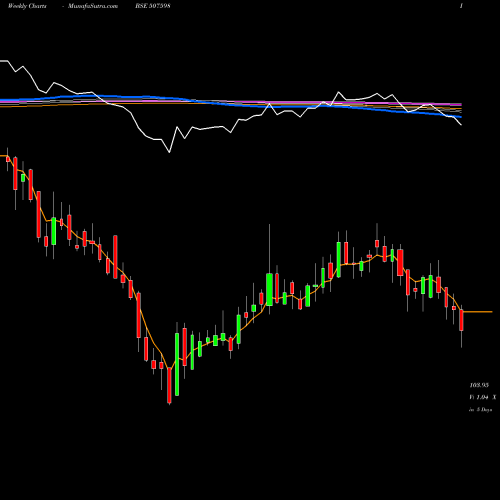Viewport: 500px width, 500px height.
Task: Click the tall green candle with the longest upper wick
Action: [x=269, y=289]
